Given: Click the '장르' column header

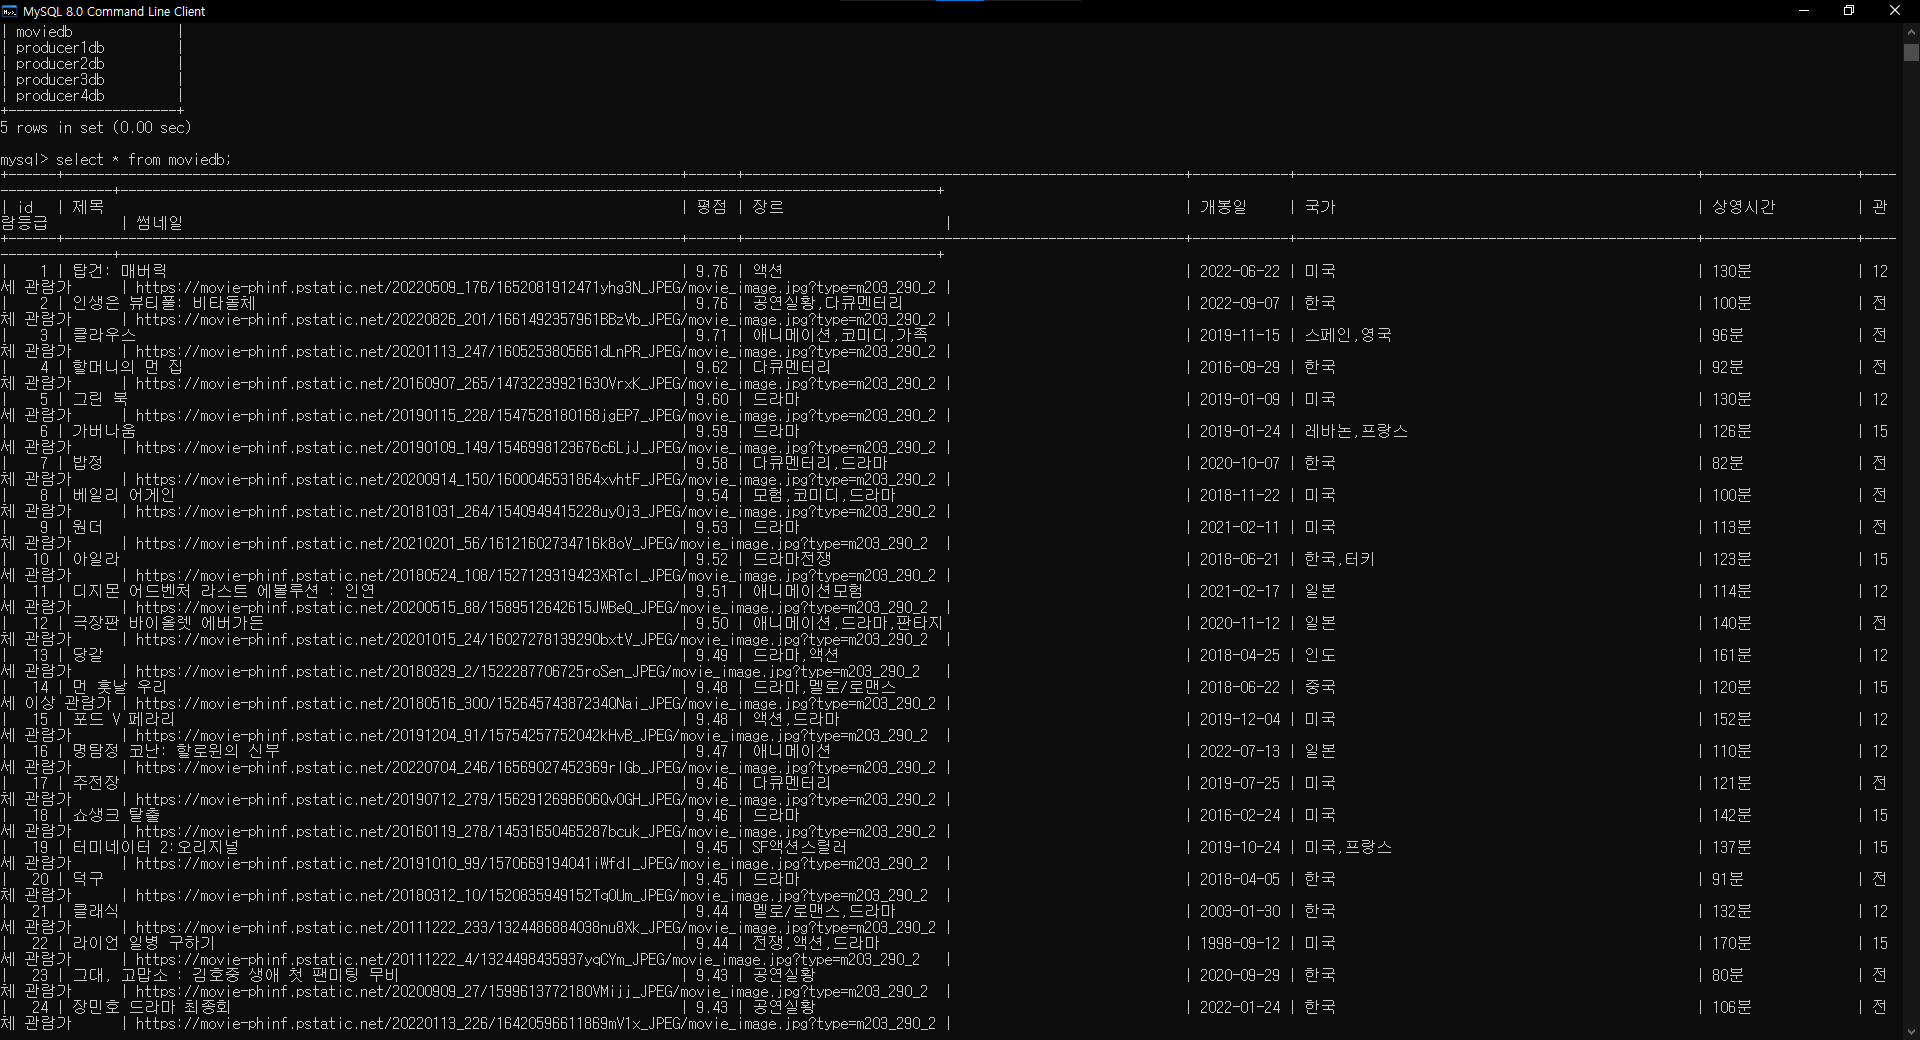Looking at the screenshot, I should (x=768, y=207).
